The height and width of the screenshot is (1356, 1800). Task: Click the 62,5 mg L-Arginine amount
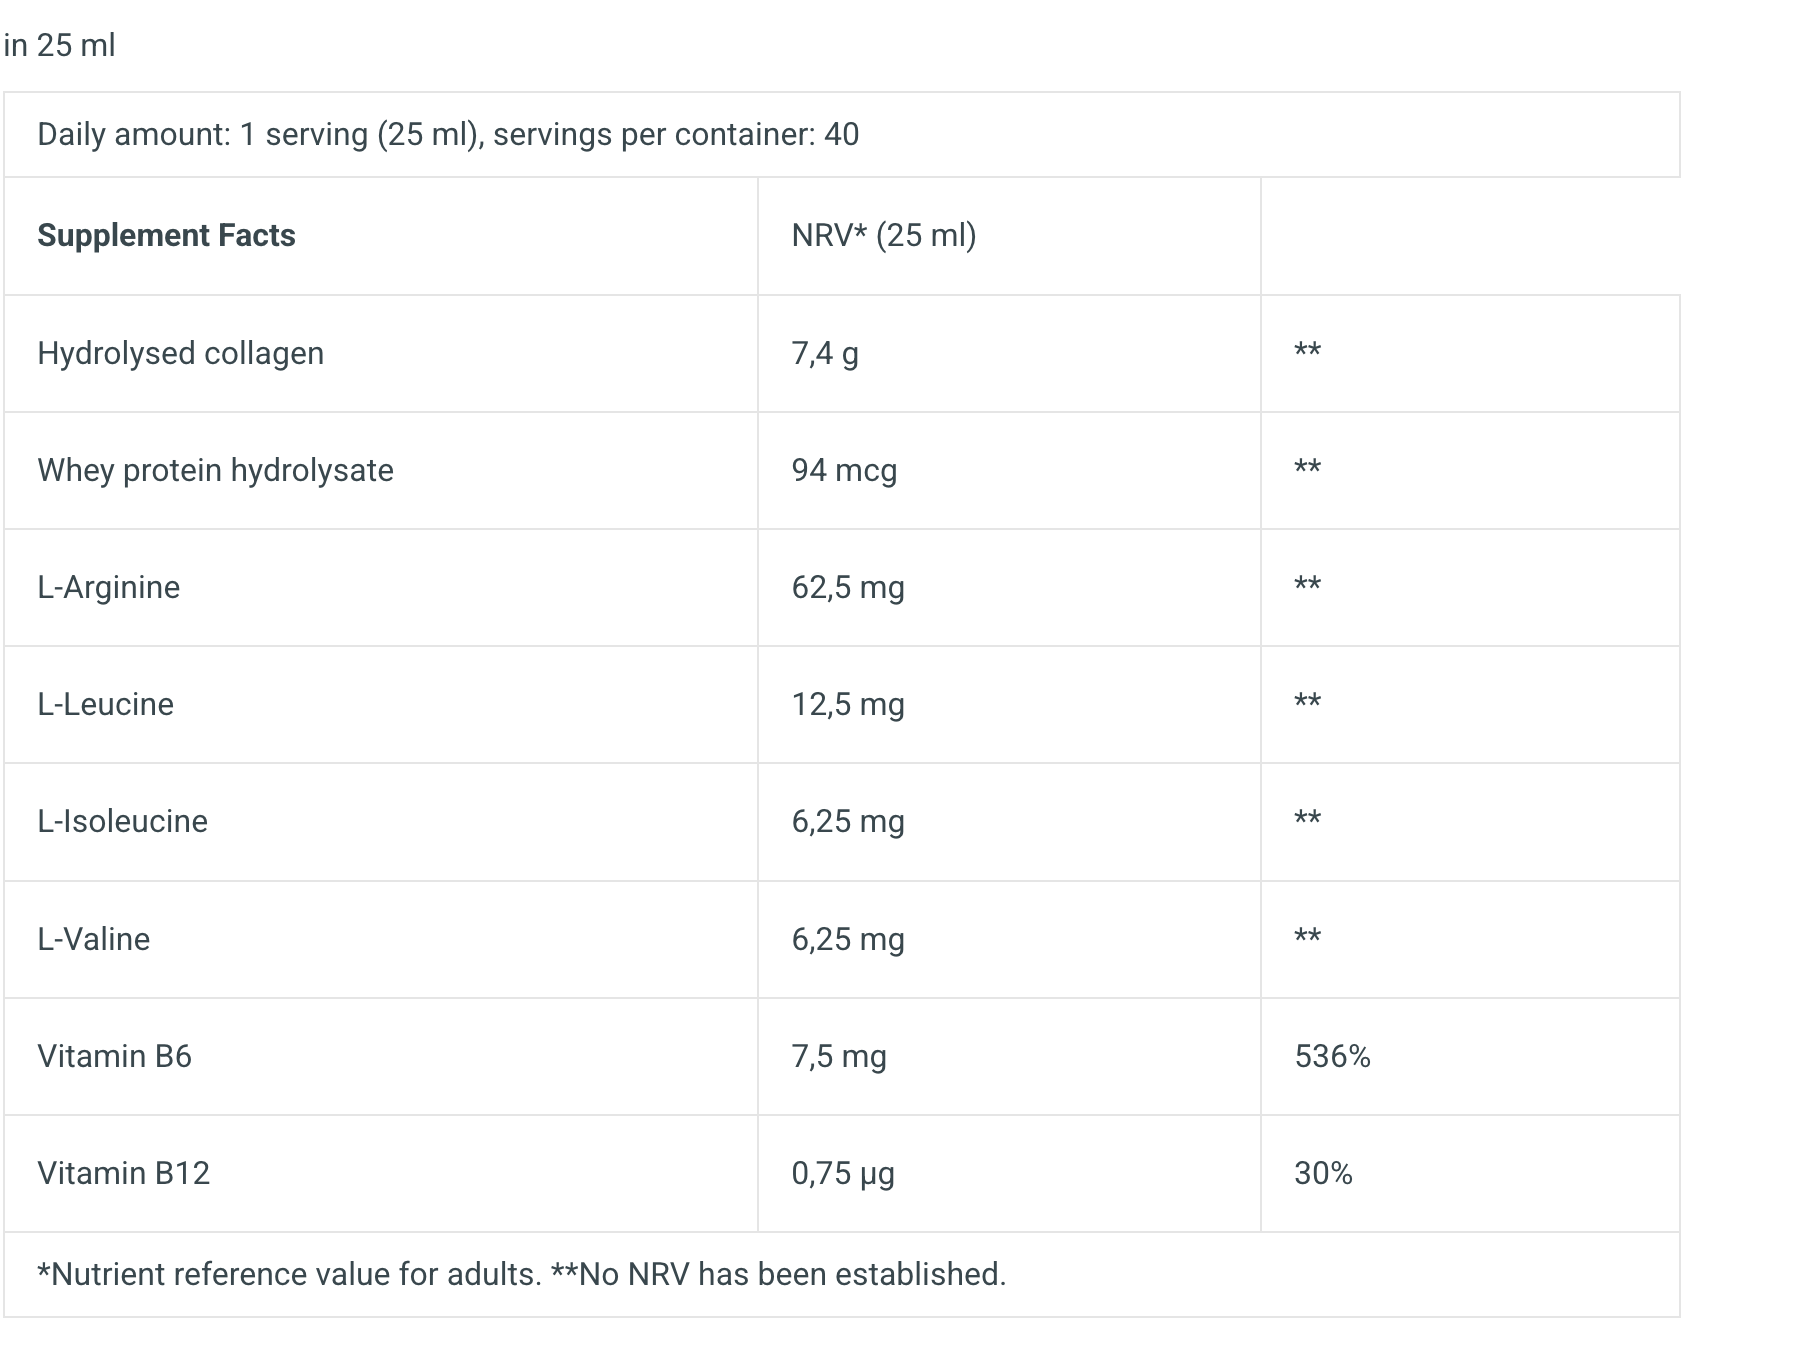click(848, 588)
